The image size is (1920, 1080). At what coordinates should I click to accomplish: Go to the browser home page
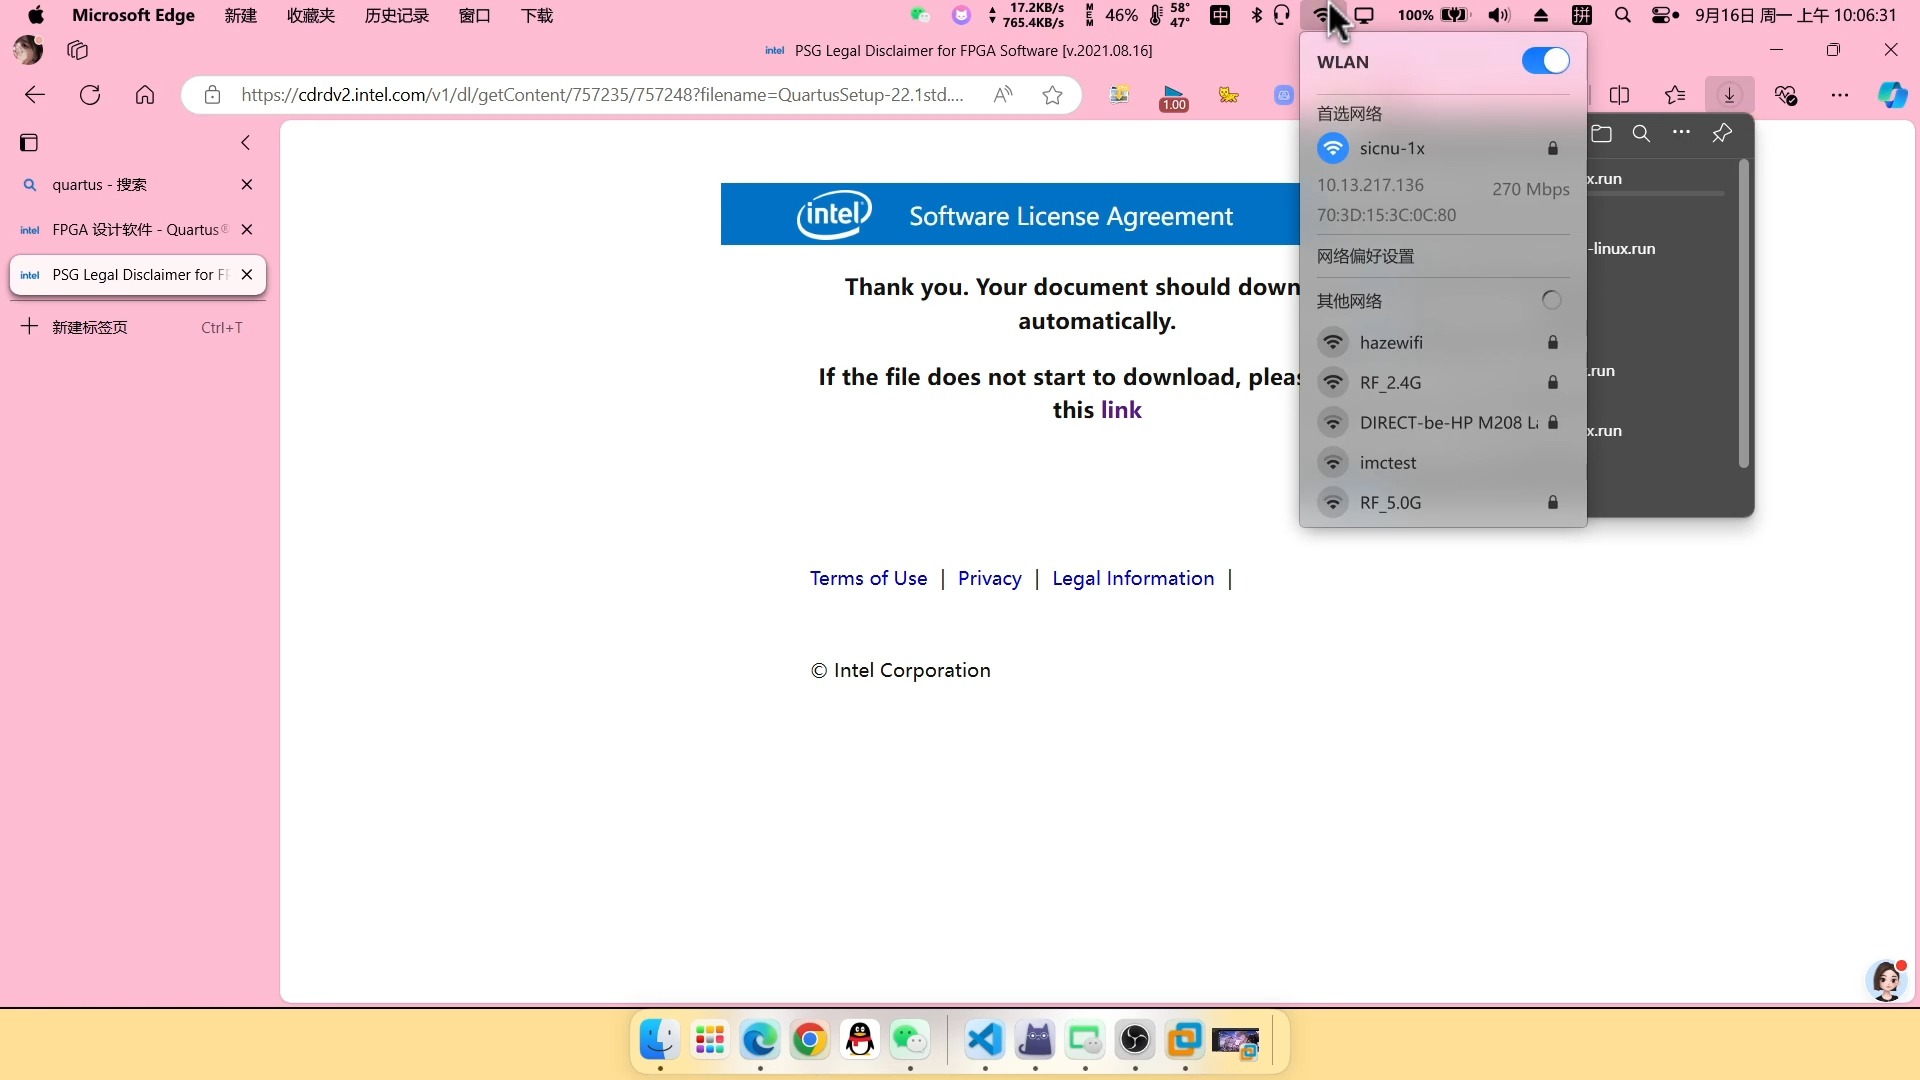click(x=145, y=95)
